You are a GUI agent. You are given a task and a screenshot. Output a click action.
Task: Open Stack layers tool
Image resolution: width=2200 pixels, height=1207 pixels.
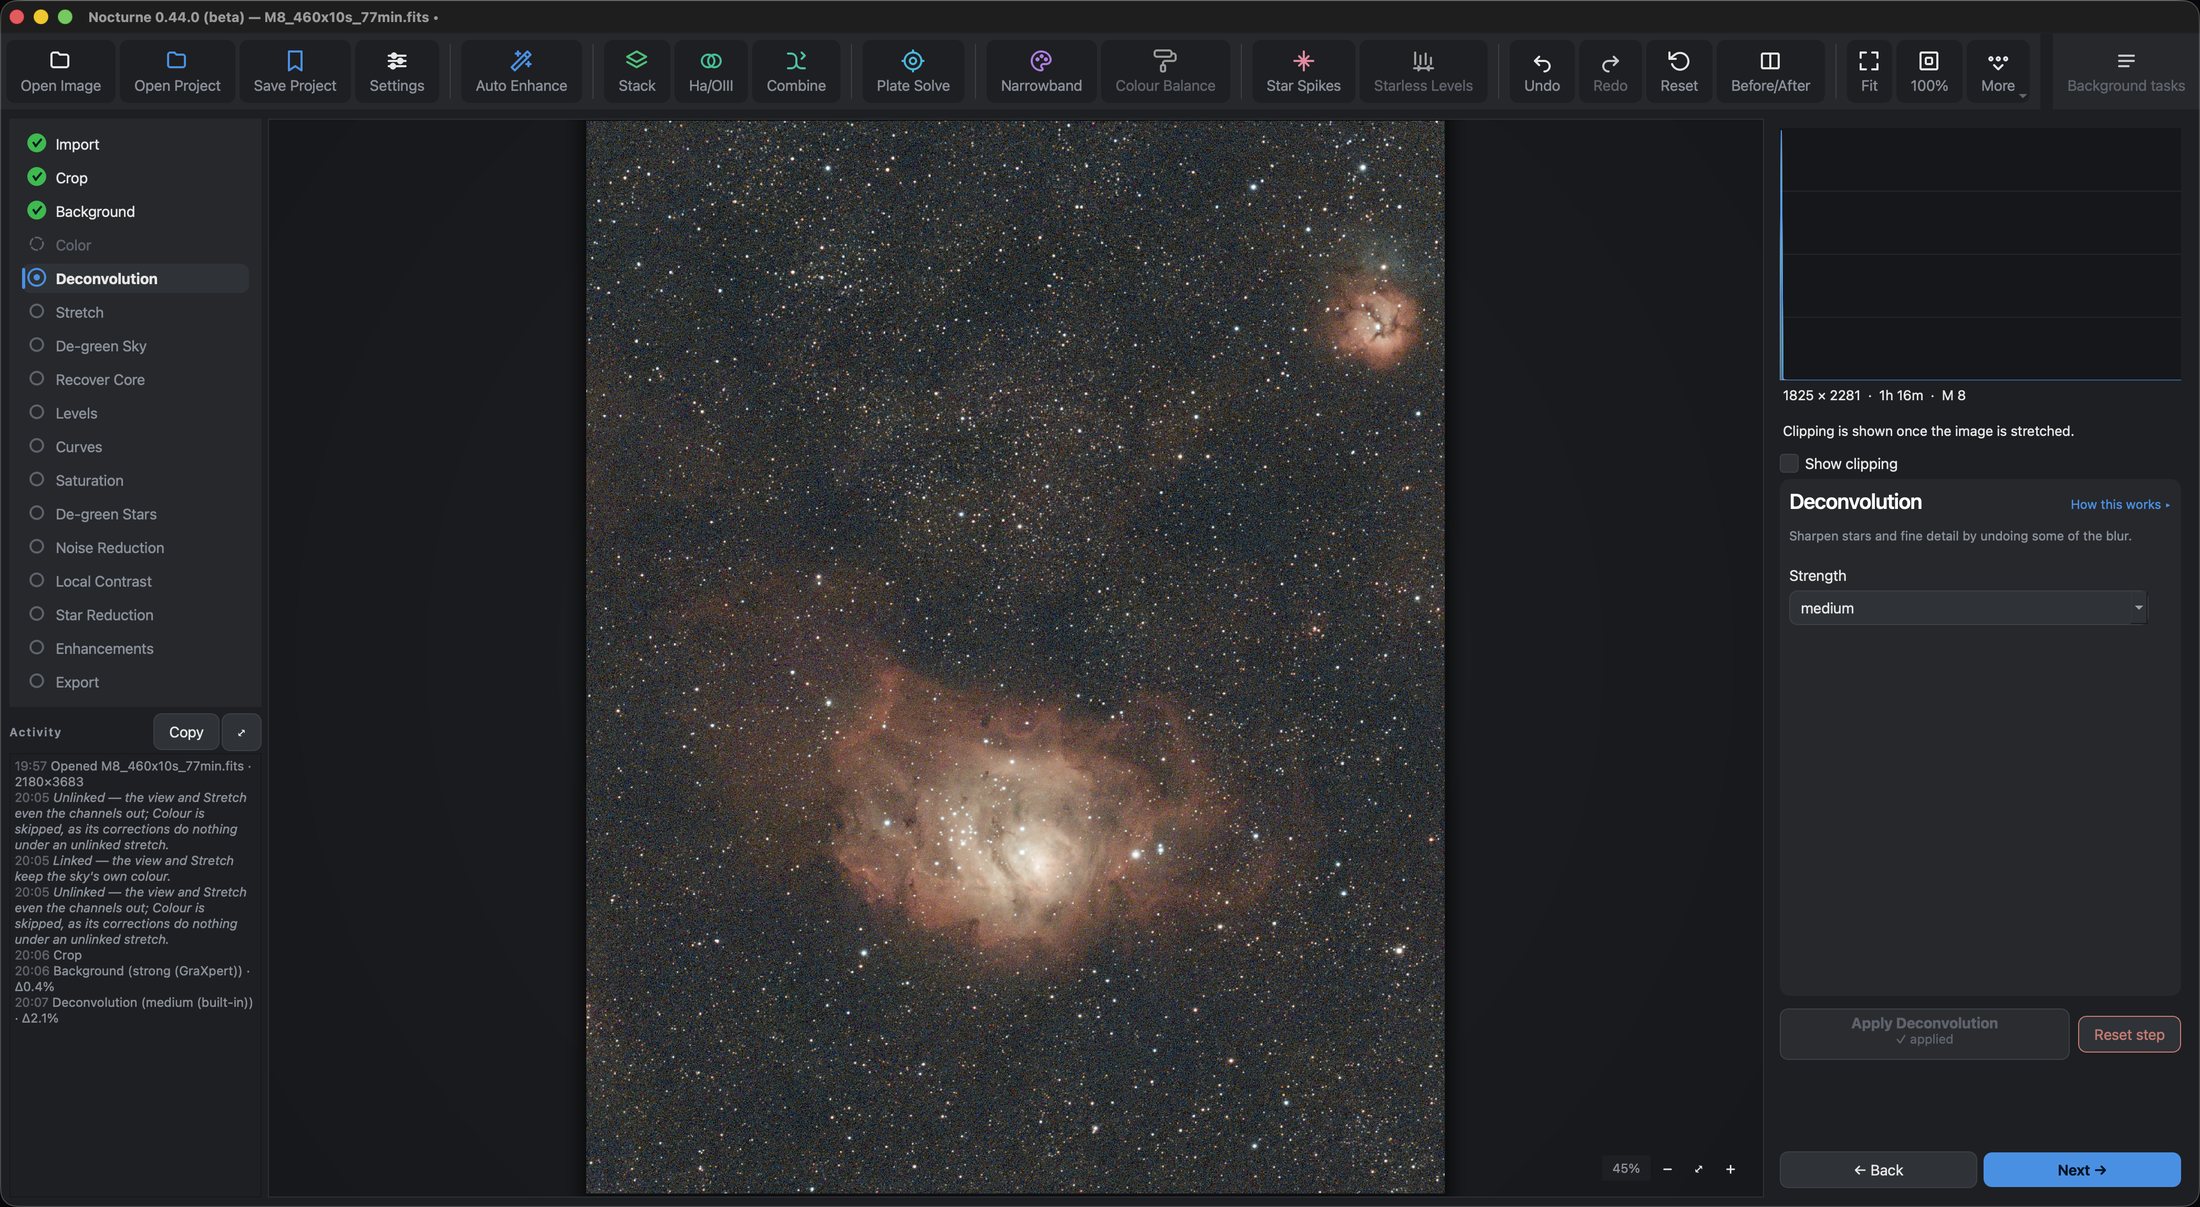[x=636, y=71]
